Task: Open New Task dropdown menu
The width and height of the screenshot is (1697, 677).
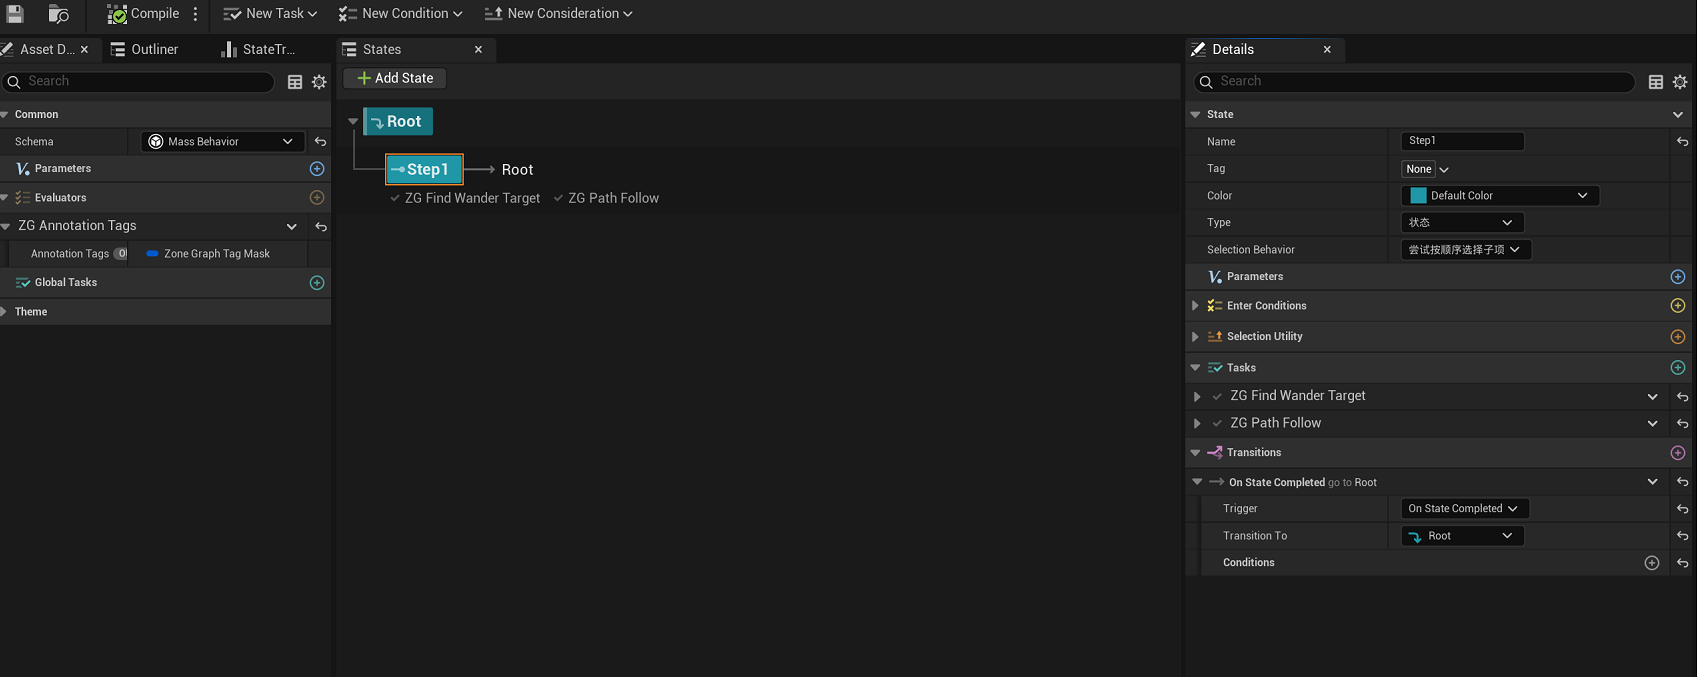Action: click(270, 14)
